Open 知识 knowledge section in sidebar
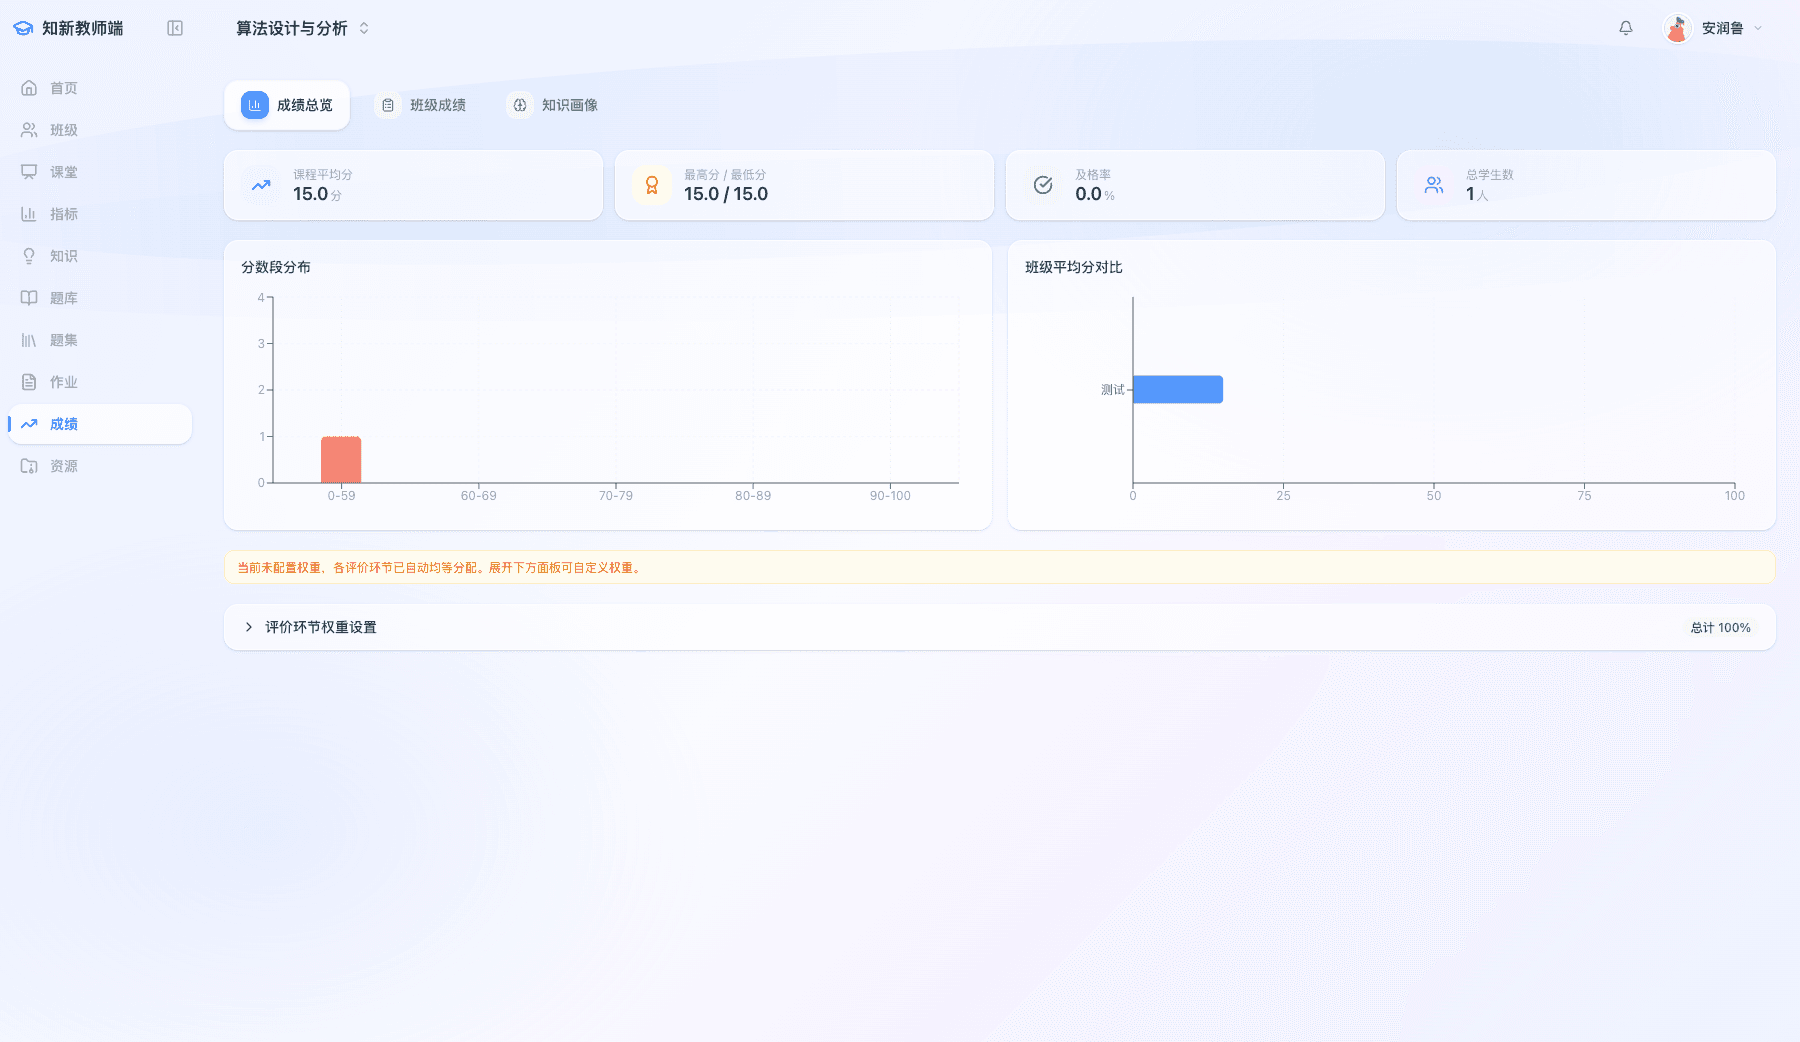 coord(63,256)
